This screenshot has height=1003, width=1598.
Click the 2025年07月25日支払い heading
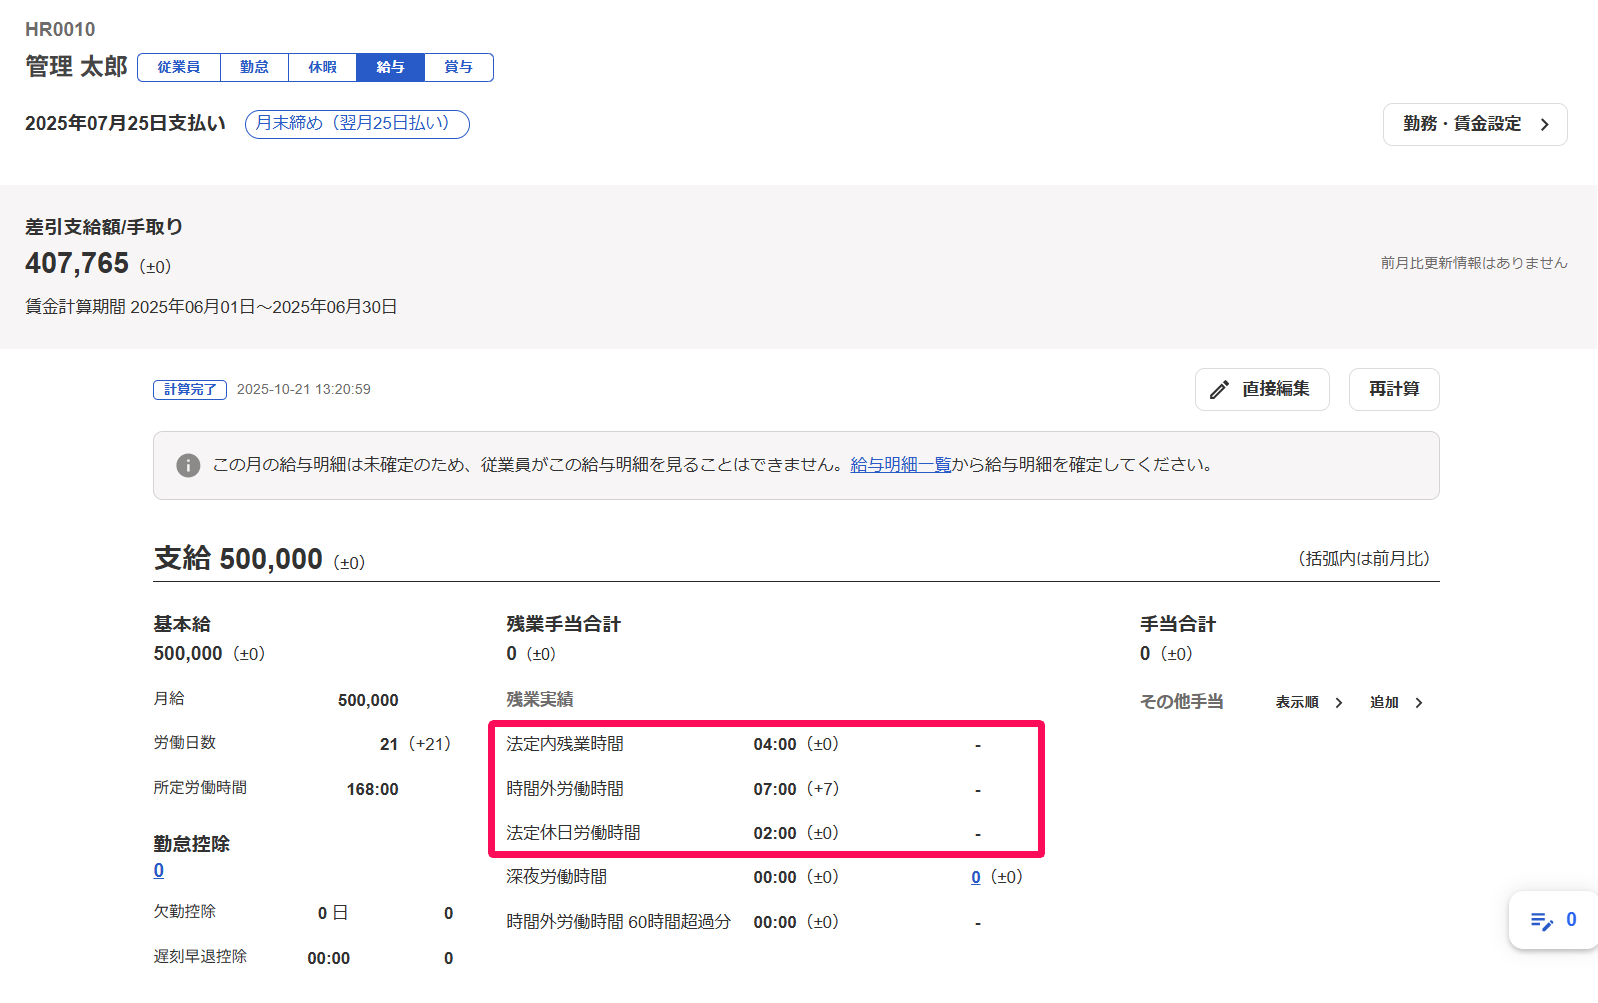pos(126,123)
